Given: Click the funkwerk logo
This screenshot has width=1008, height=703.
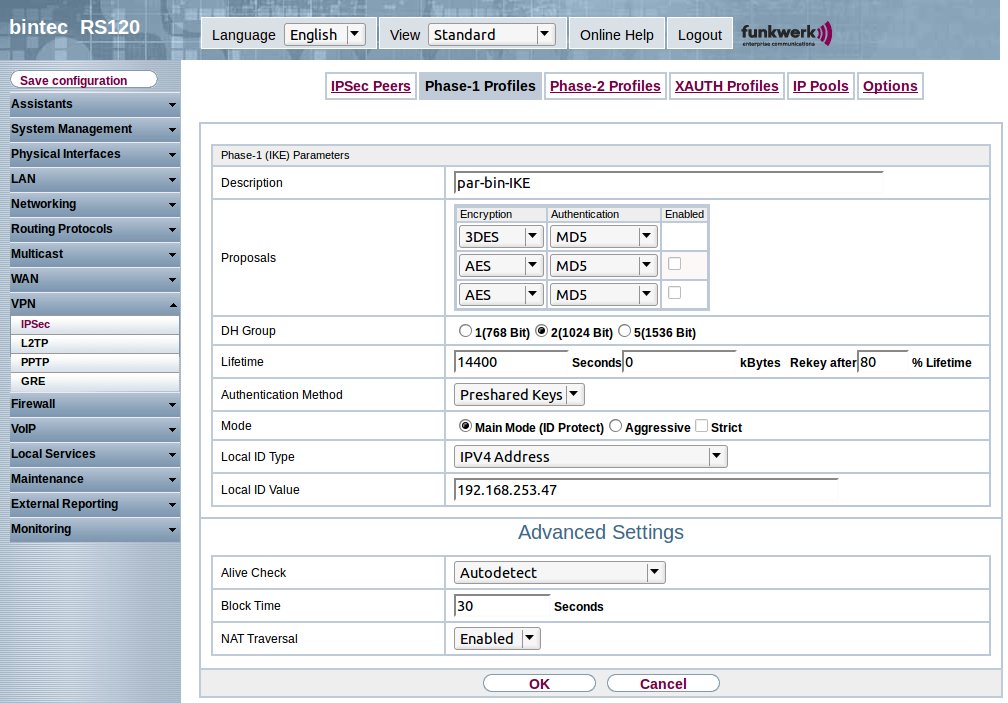Looking at the screenshot, I should 786,34.
